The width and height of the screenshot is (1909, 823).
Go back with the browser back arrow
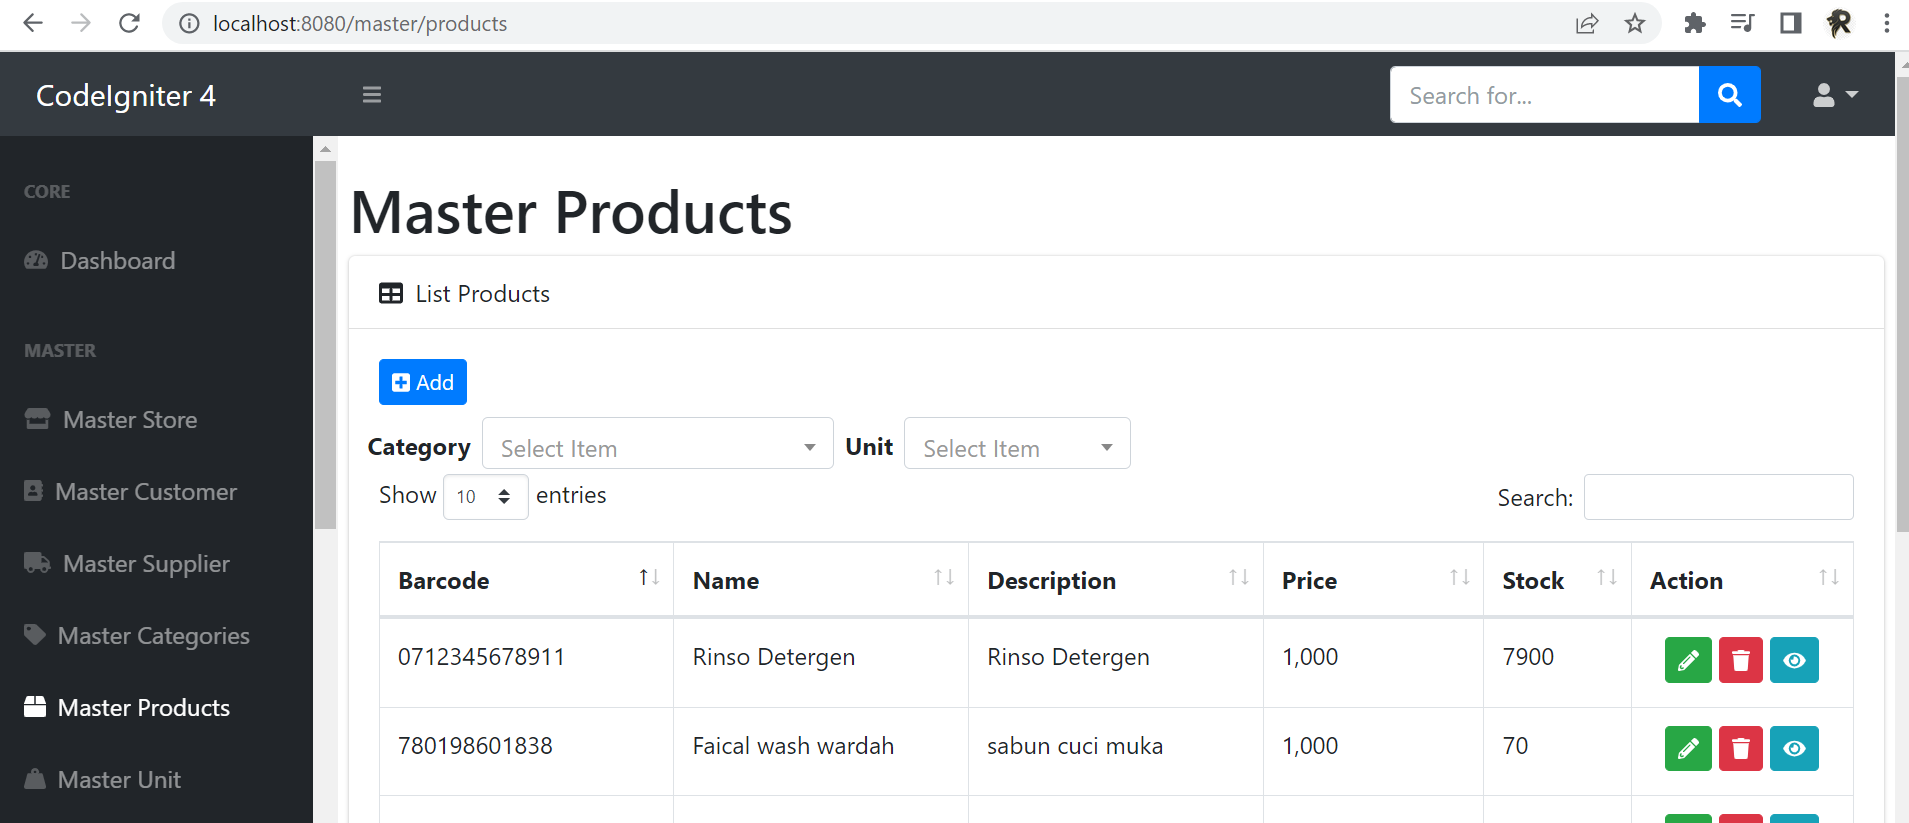click(x=33, y=23)
